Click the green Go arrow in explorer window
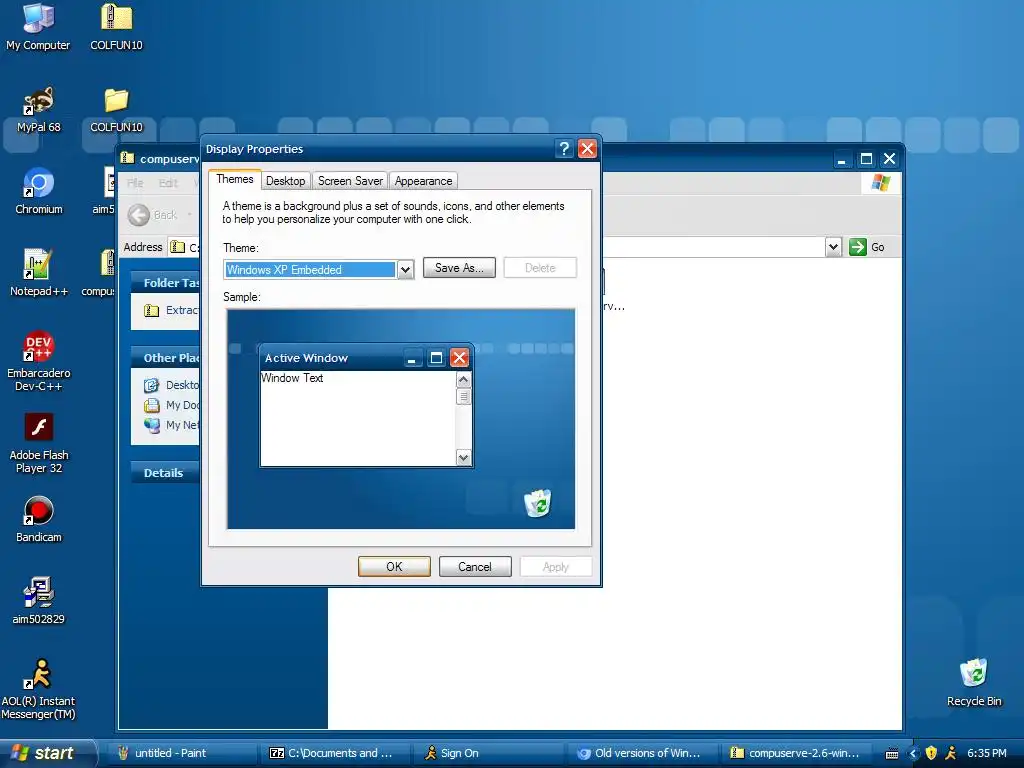Viewport: 1024px width, 768px height. 857,247
